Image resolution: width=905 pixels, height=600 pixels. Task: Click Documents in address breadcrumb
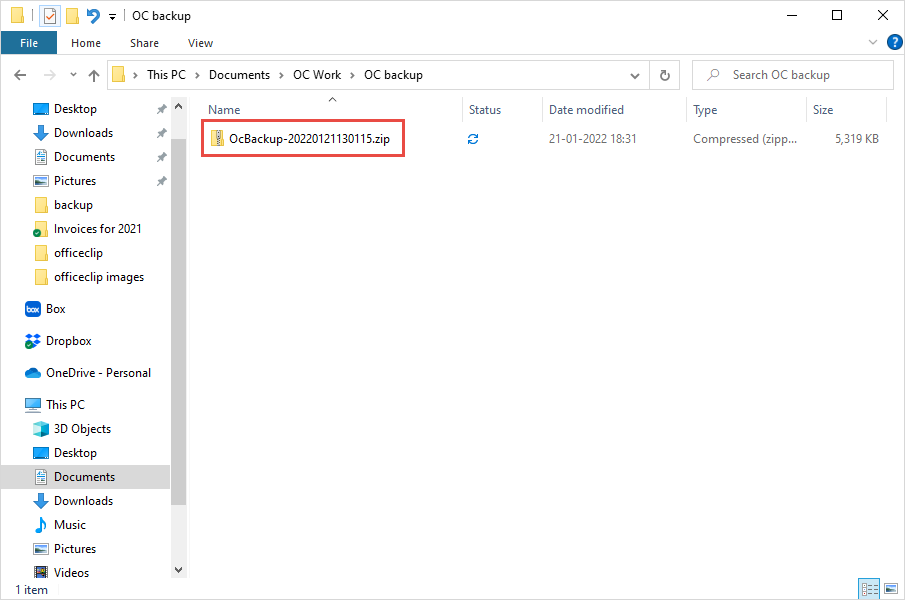(239, 75)
